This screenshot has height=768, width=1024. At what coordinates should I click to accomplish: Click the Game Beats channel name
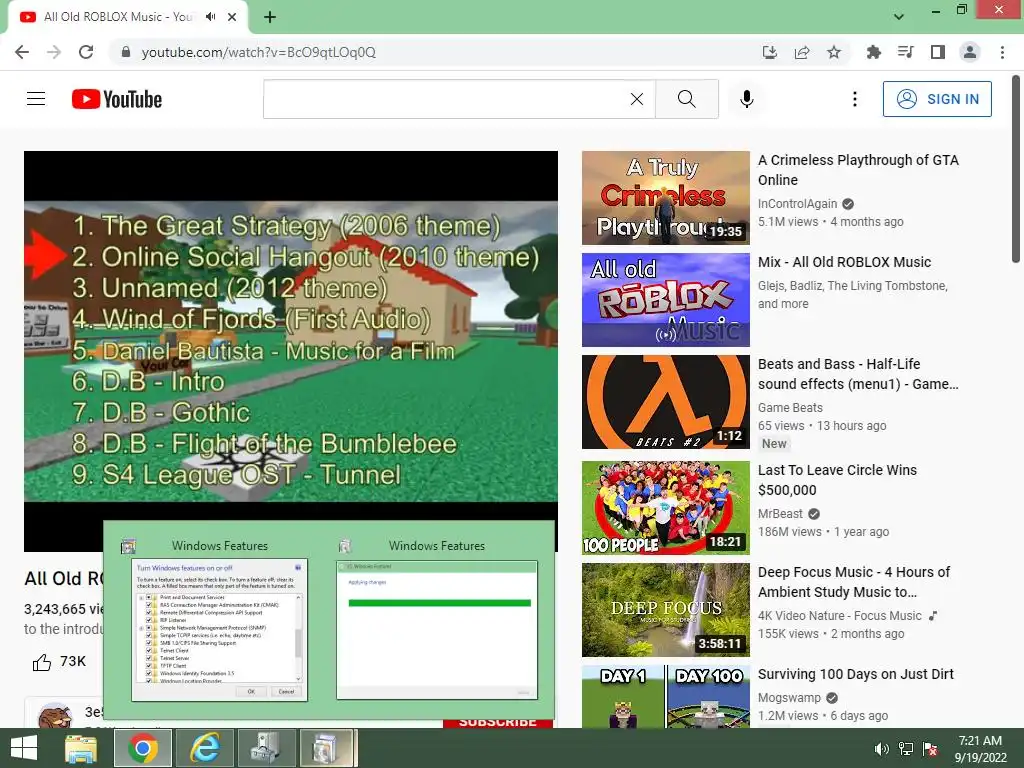pos(790,408)
